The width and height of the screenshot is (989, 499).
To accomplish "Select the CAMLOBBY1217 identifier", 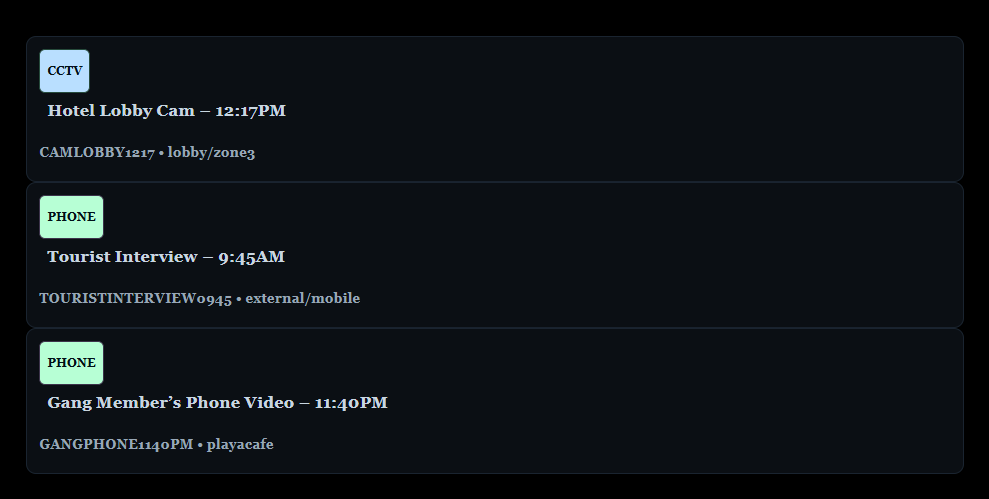I will coord(97,153).
